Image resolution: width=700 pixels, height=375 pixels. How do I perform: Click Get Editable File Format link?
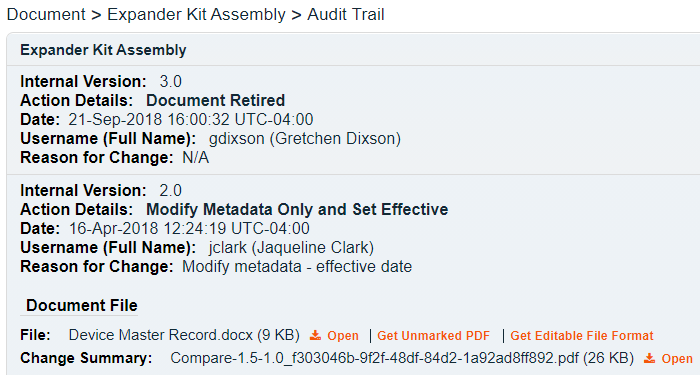582,336
